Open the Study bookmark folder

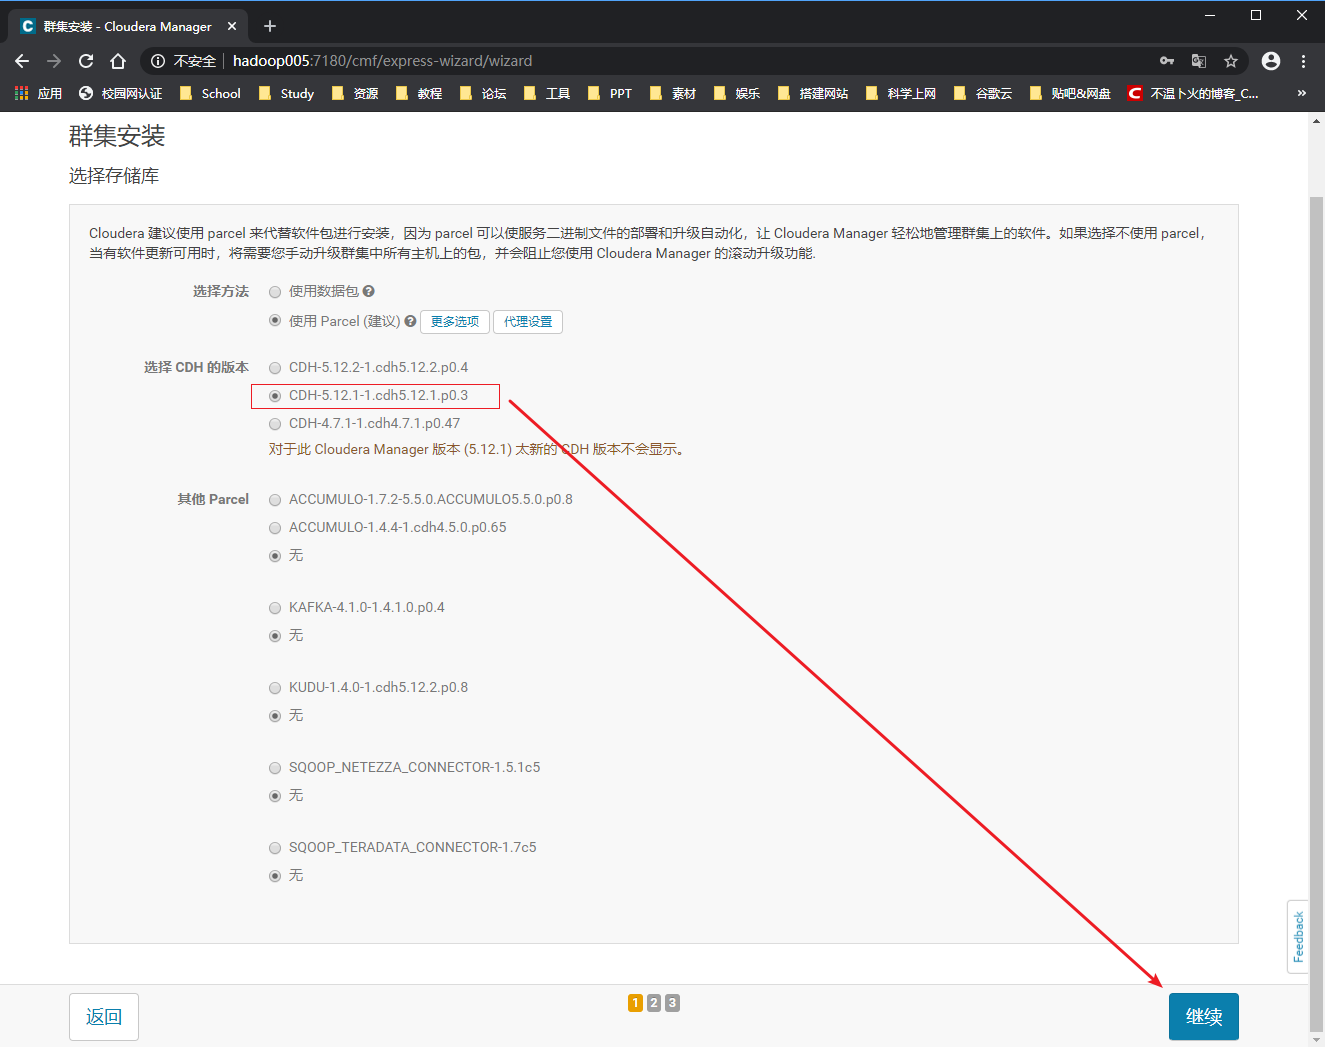286,93
